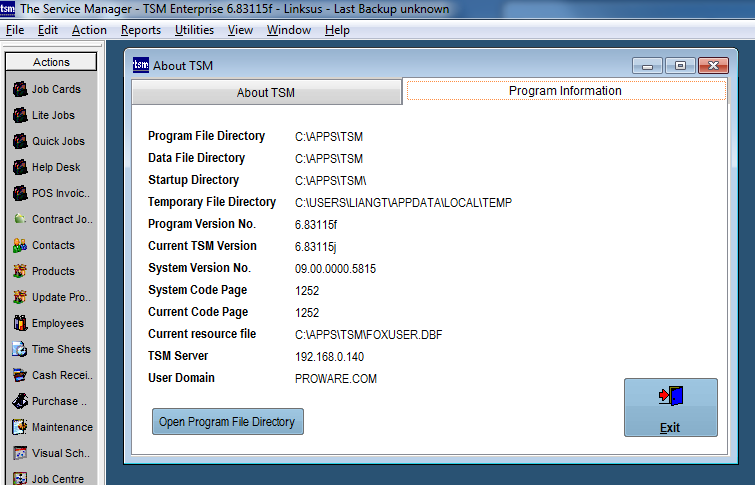Close the About TSM dialog window
This screenshot has width=755, height=485.
click(x=712, y=66)
